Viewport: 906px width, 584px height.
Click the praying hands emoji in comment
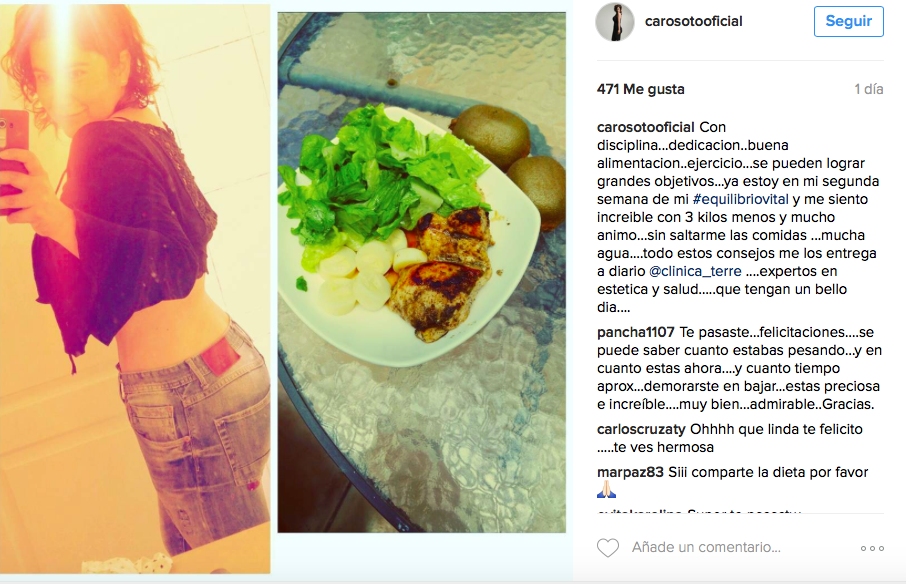point(606,490)
